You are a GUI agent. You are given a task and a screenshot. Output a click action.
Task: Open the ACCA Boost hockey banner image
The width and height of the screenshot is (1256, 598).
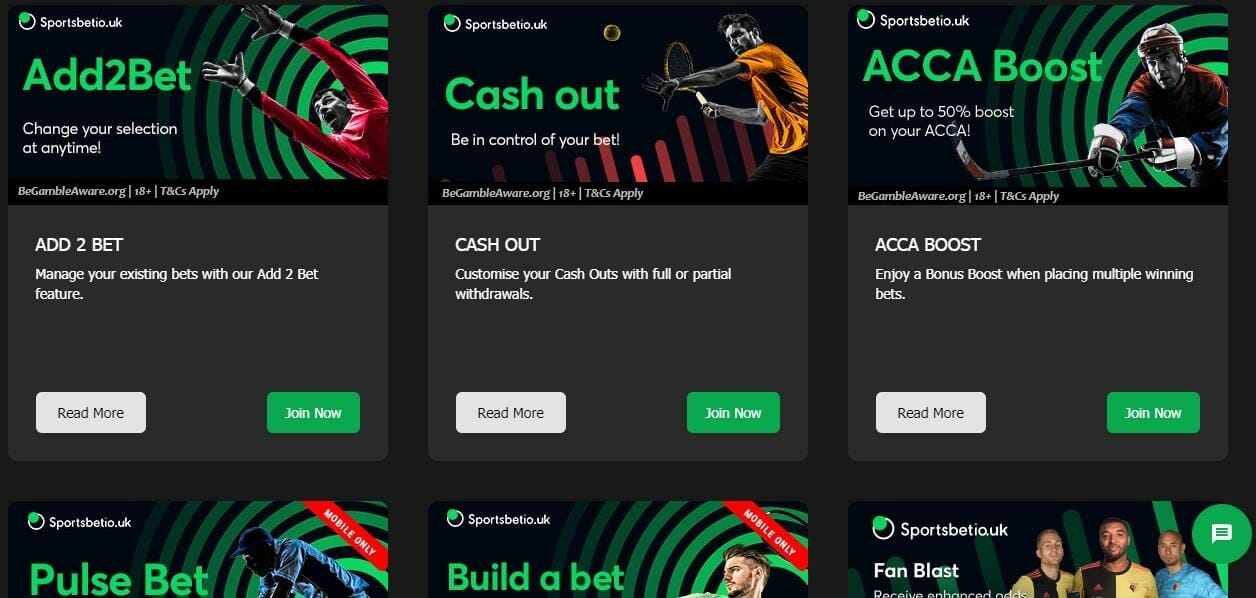click(1038, 104)
